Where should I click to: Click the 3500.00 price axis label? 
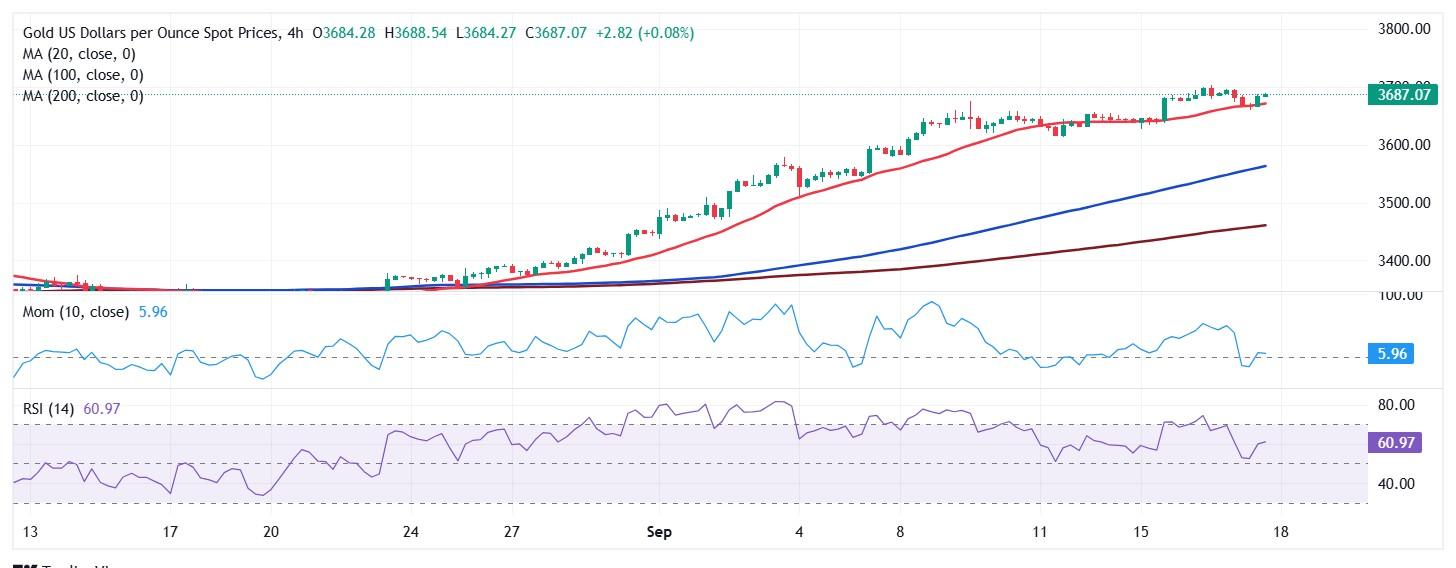tap(1401, 203)
